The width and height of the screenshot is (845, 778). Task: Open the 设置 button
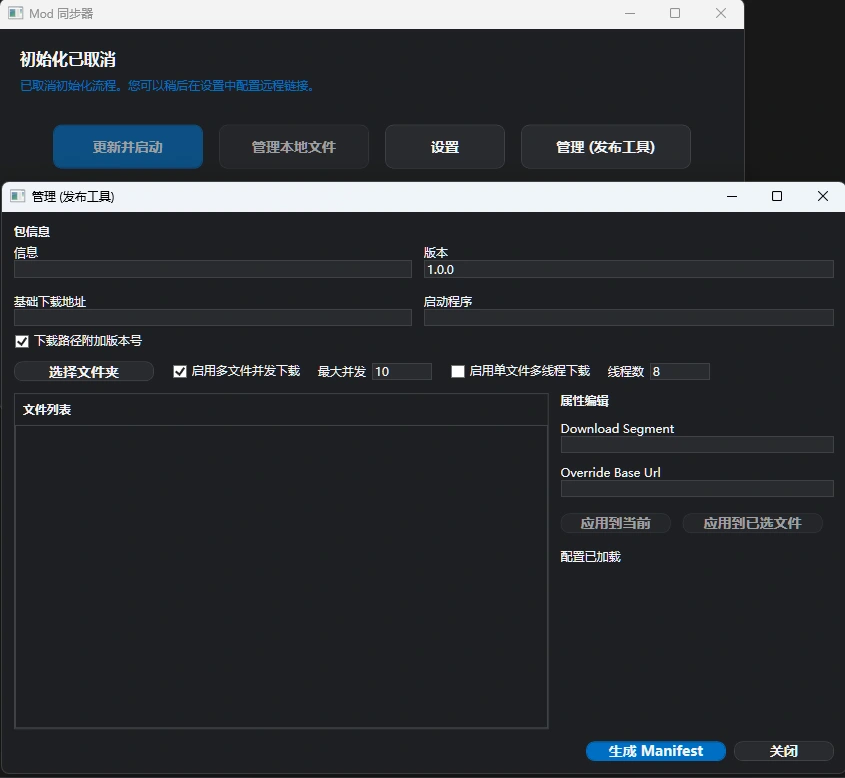click(445, 147)
